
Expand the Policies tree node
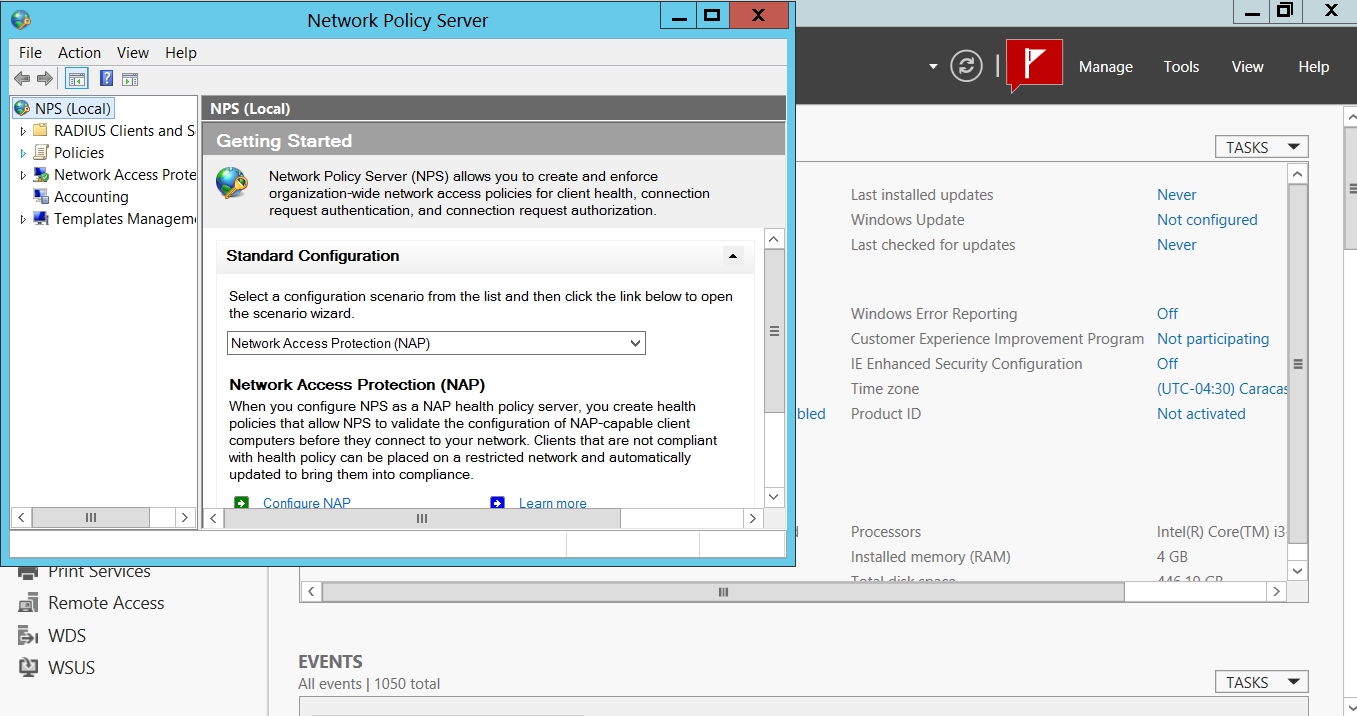click(23, 153)
